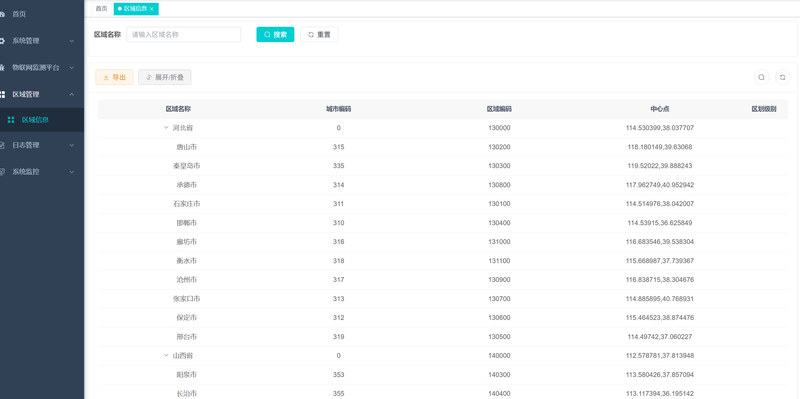Click center point 116.683546,39.538304 cell

[x=660, y=242]
